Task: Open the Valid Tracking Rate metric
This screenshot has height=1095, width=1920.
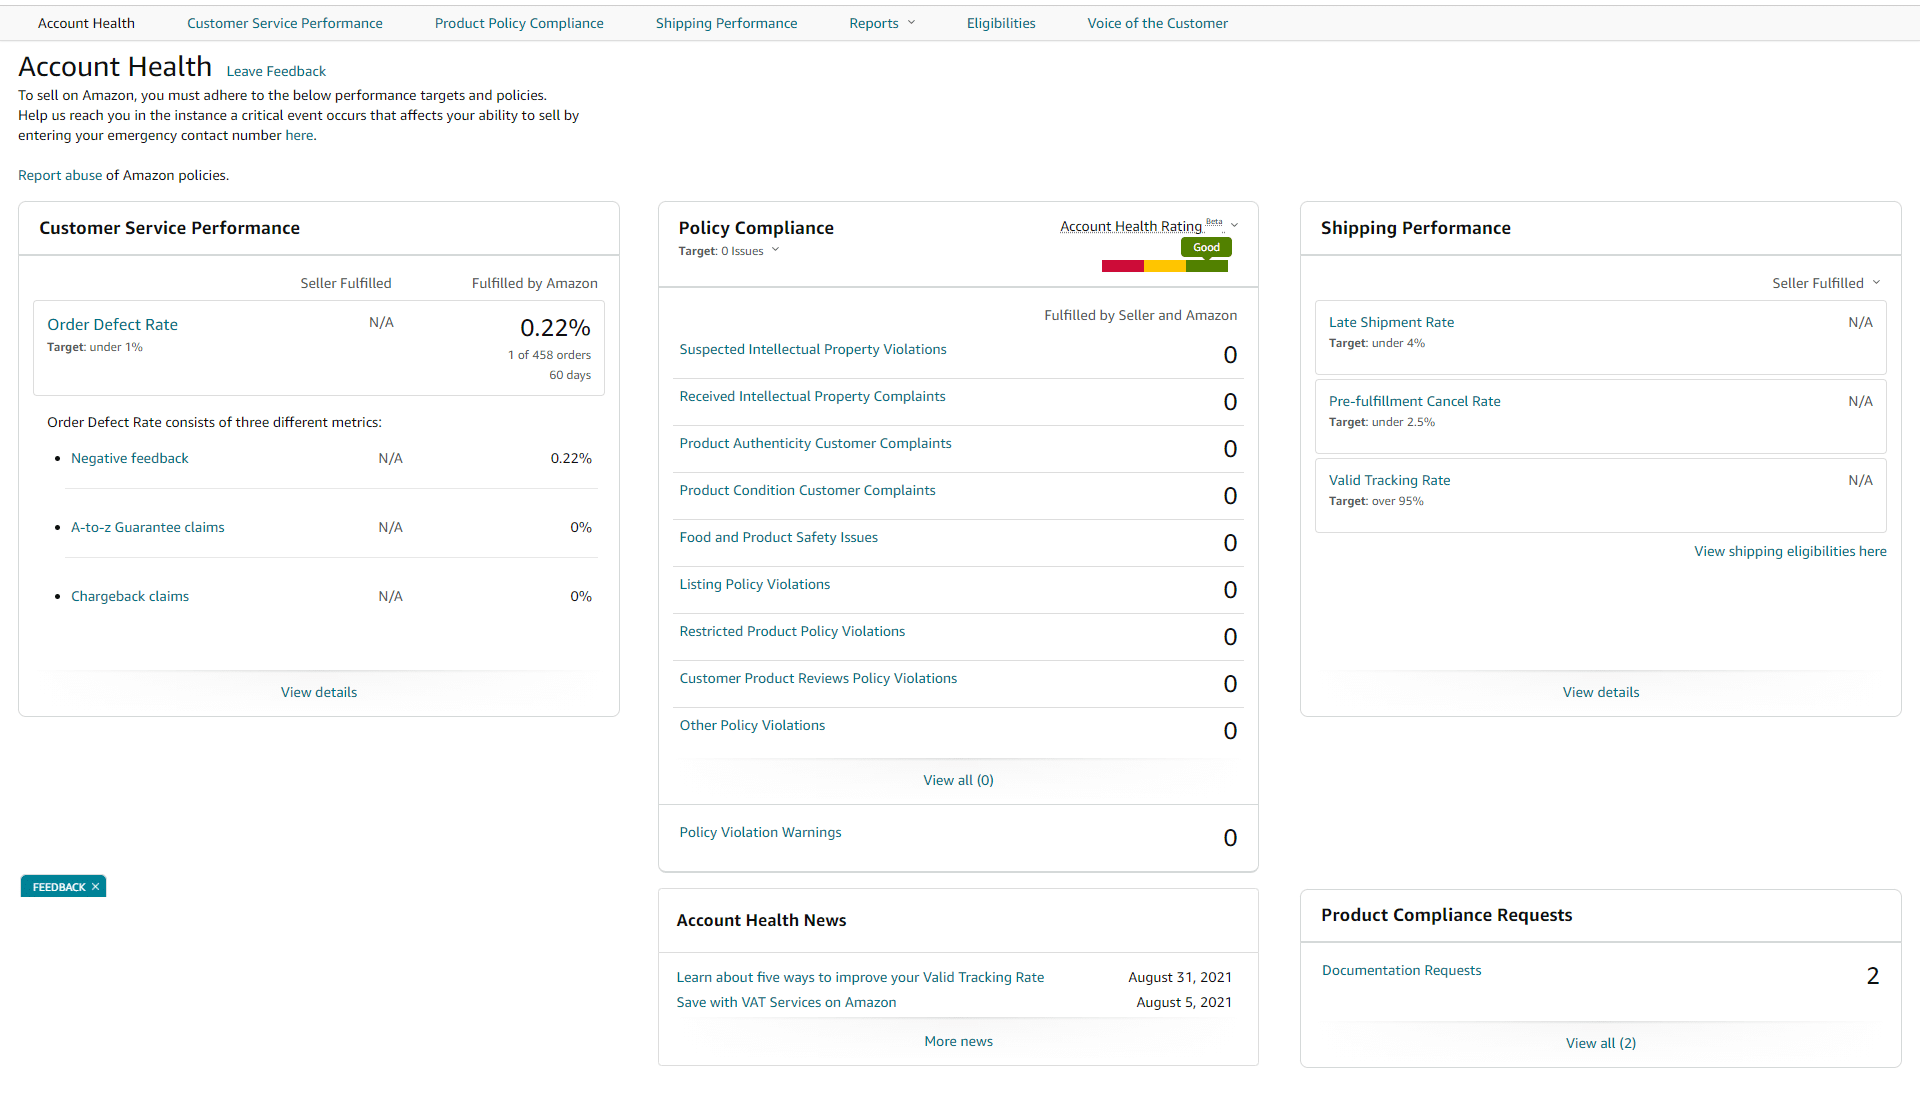Action: point(1389,480)
